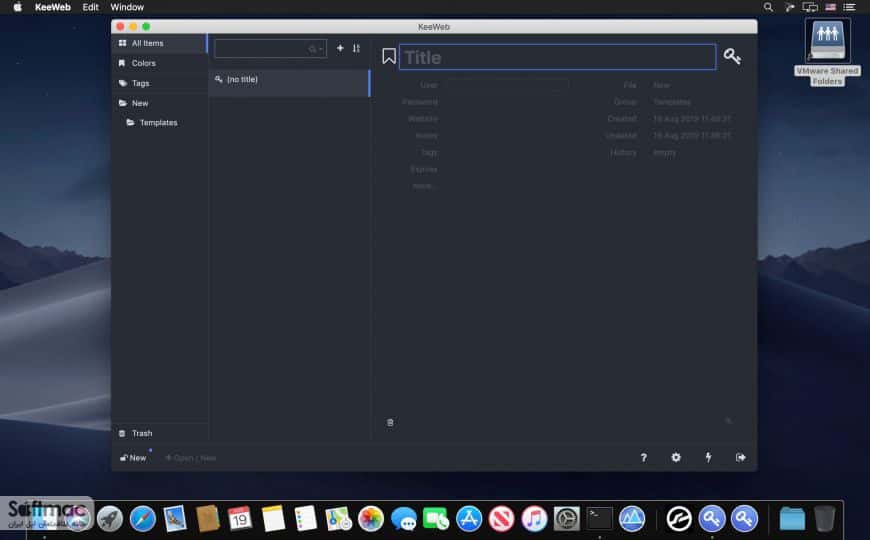This screenshot has width=870, height=540.
Task: Select the New group folder in sidebar
Action: pos(159,103)
